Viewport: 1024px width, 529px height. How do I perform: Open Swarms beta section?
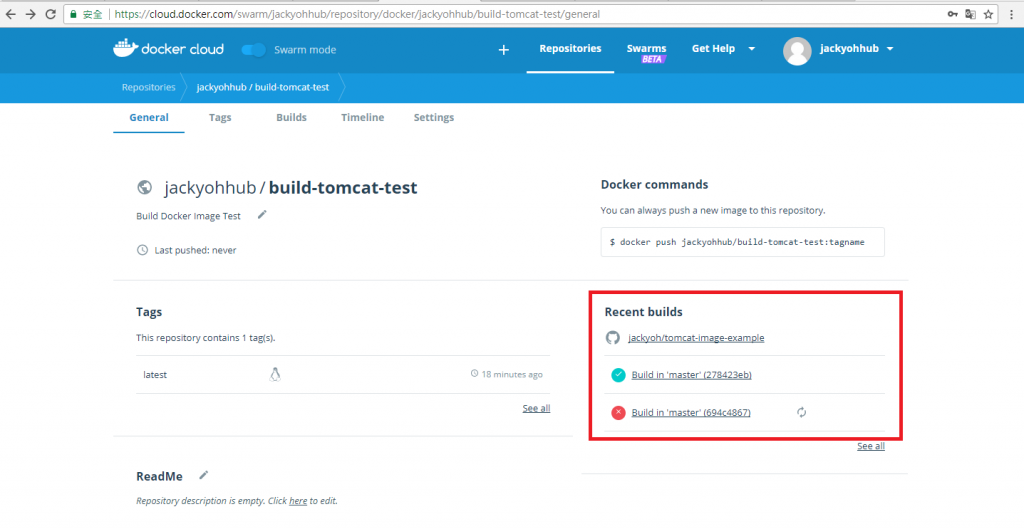click(x=647, y=52)
